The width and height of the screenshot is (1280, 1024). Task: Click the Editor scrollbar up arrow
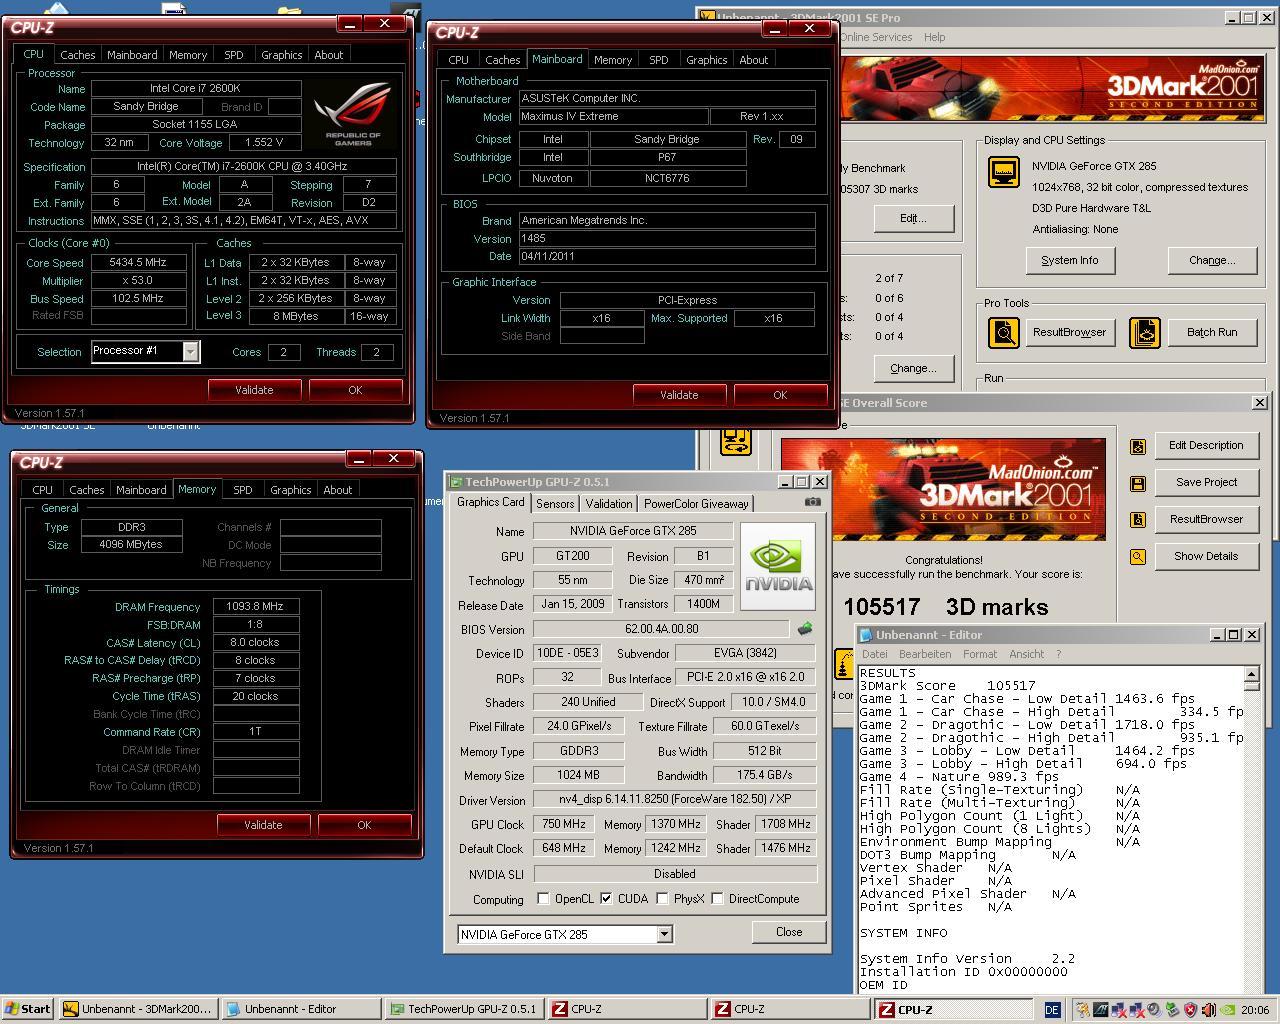point(1251,675)
